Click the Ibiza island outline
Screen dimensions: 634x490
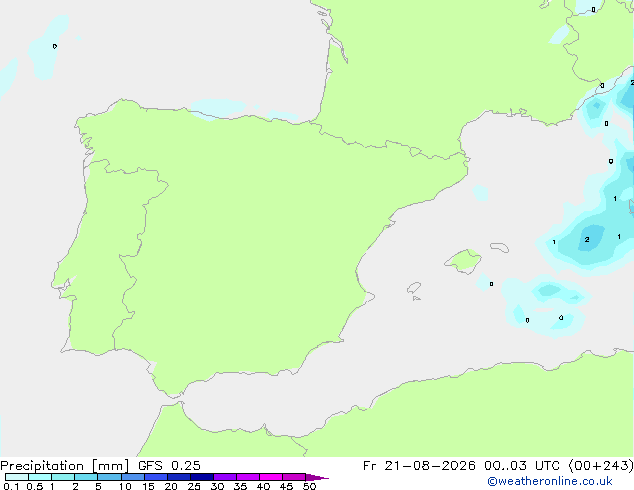pyautogui.click(x=414, y=288)
